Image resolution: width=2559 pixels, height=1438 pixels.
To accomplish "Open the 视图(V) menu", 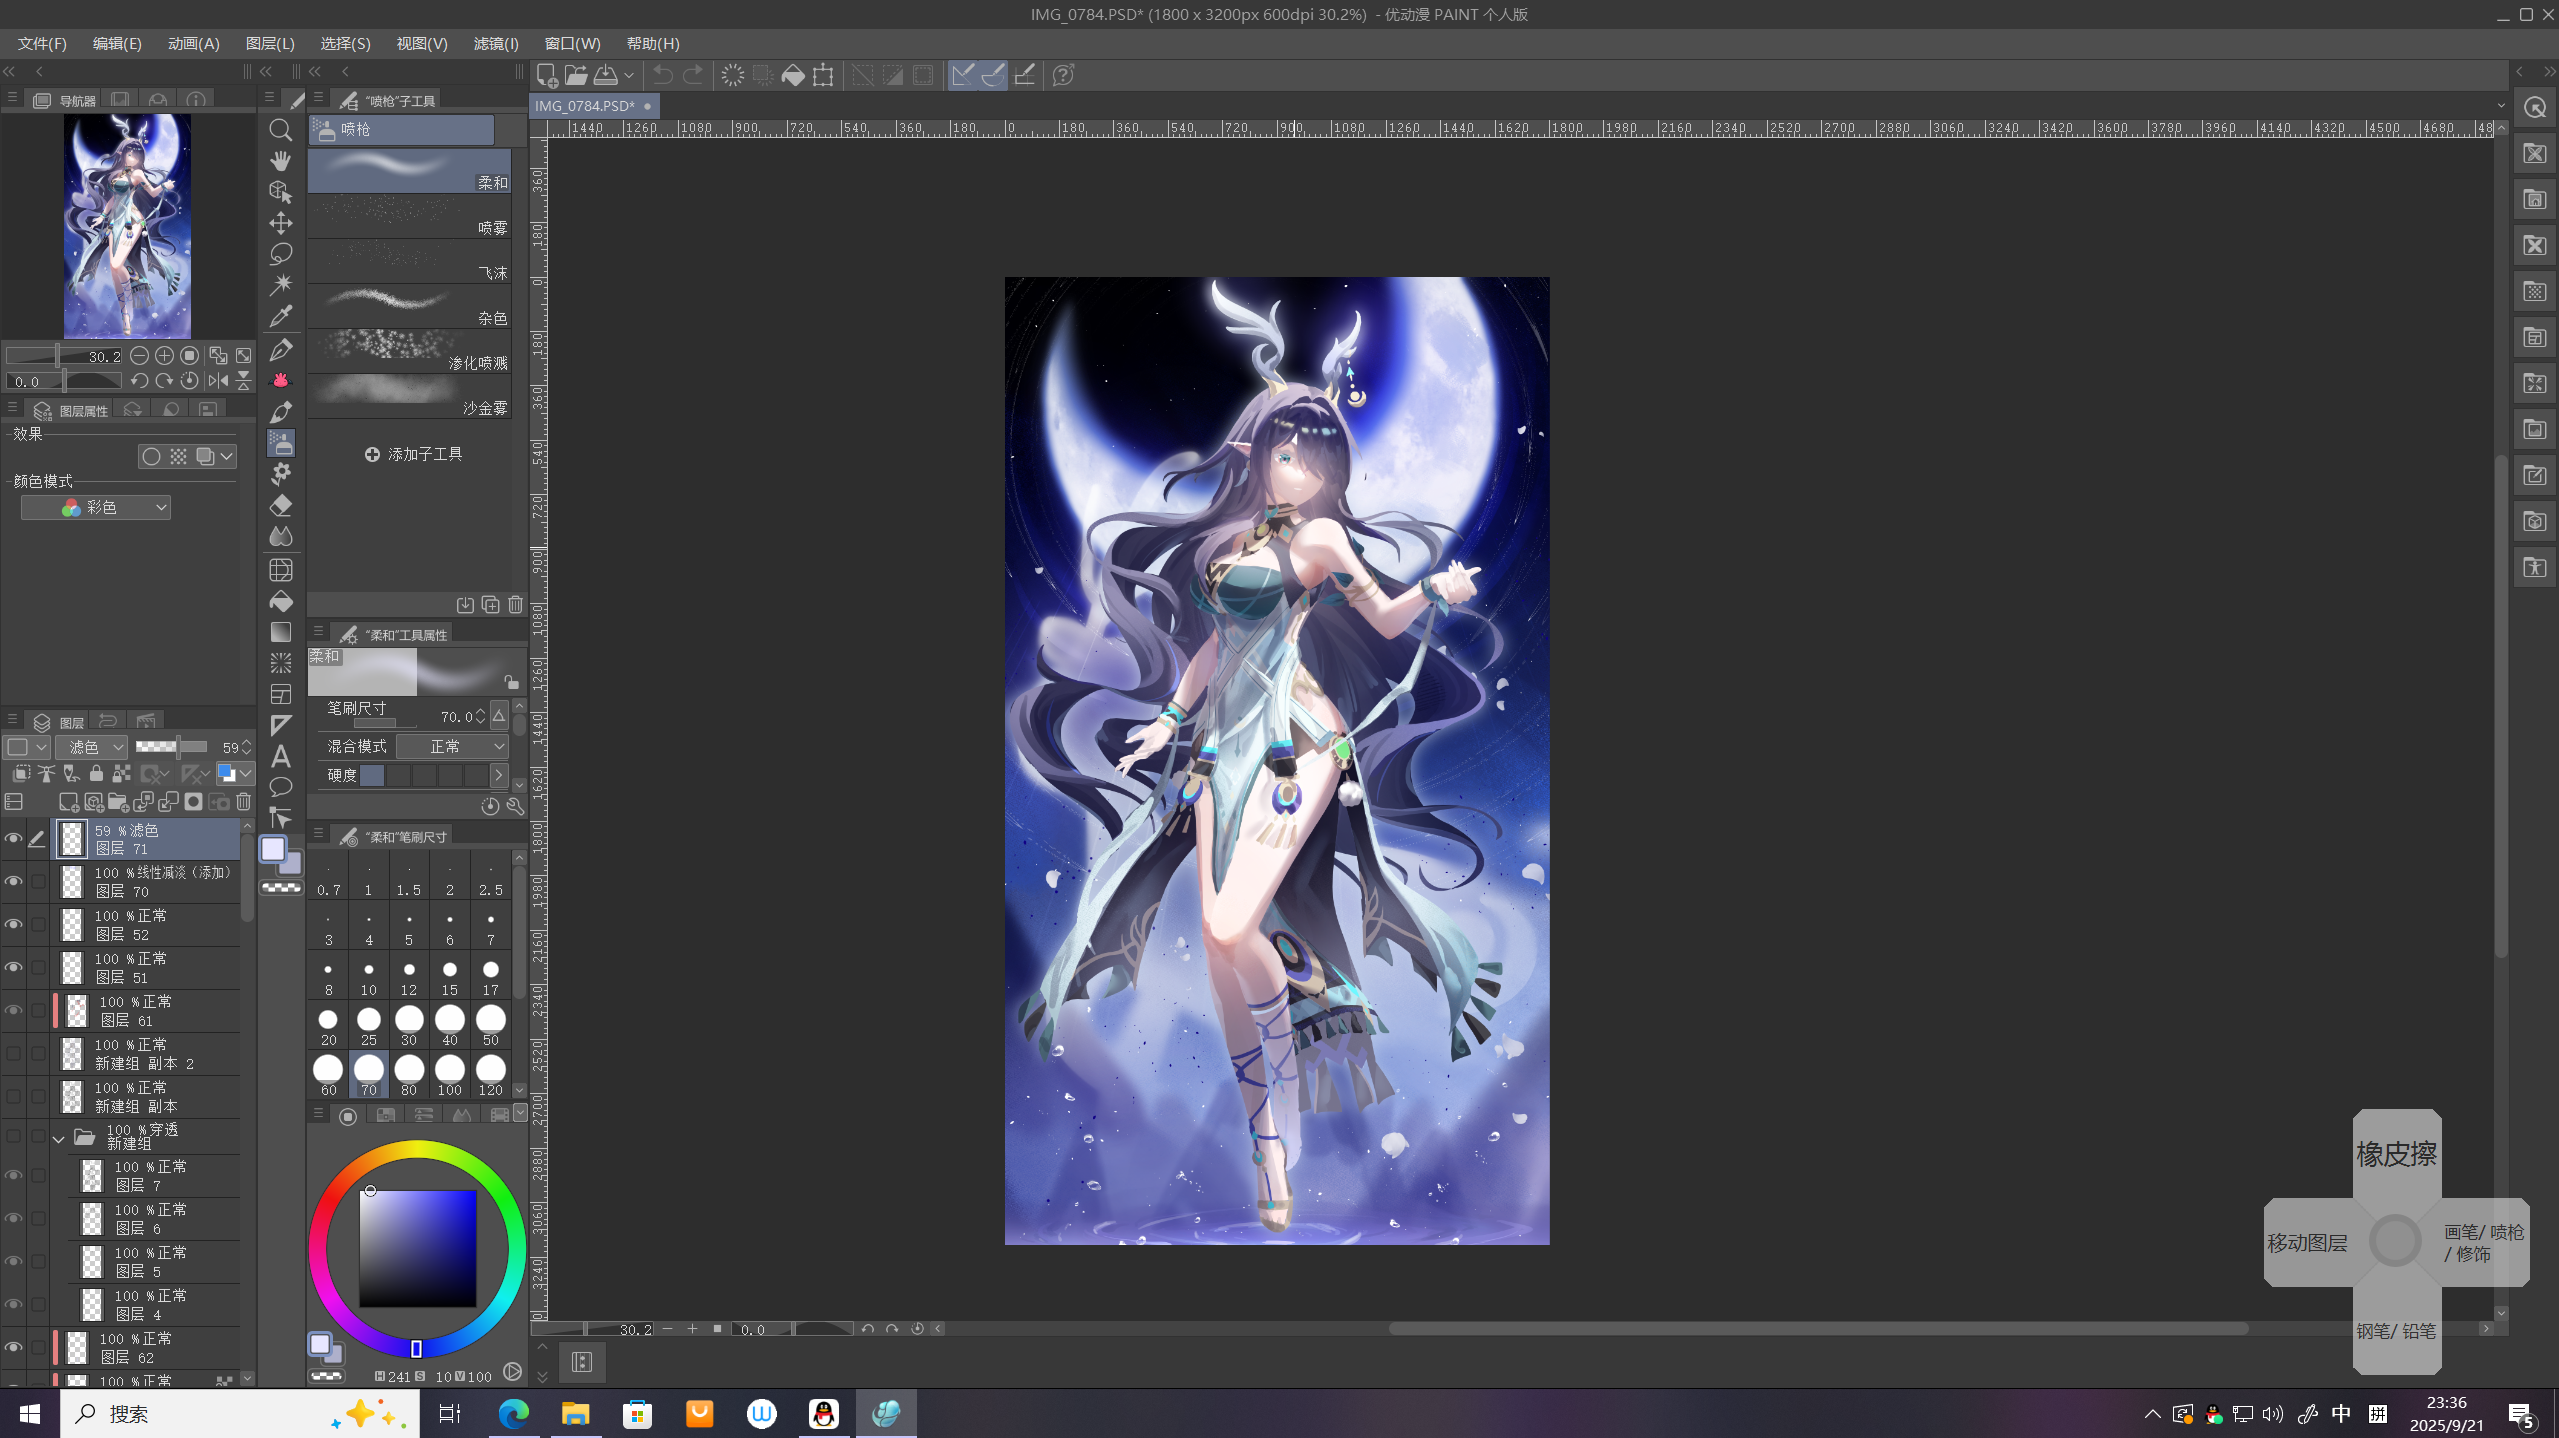I will 422,44.
